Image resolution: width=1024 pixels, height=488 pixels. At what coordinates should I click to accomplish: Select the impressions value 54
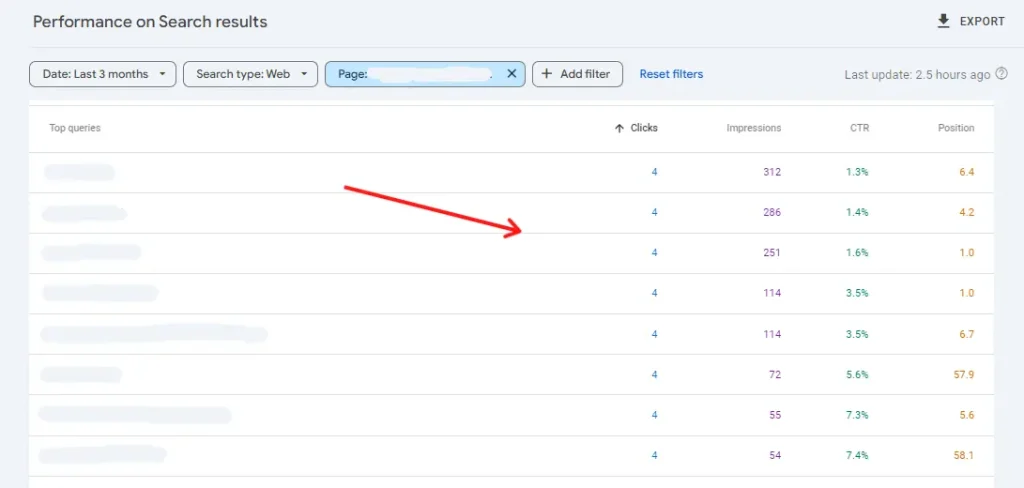click(775, 455)
